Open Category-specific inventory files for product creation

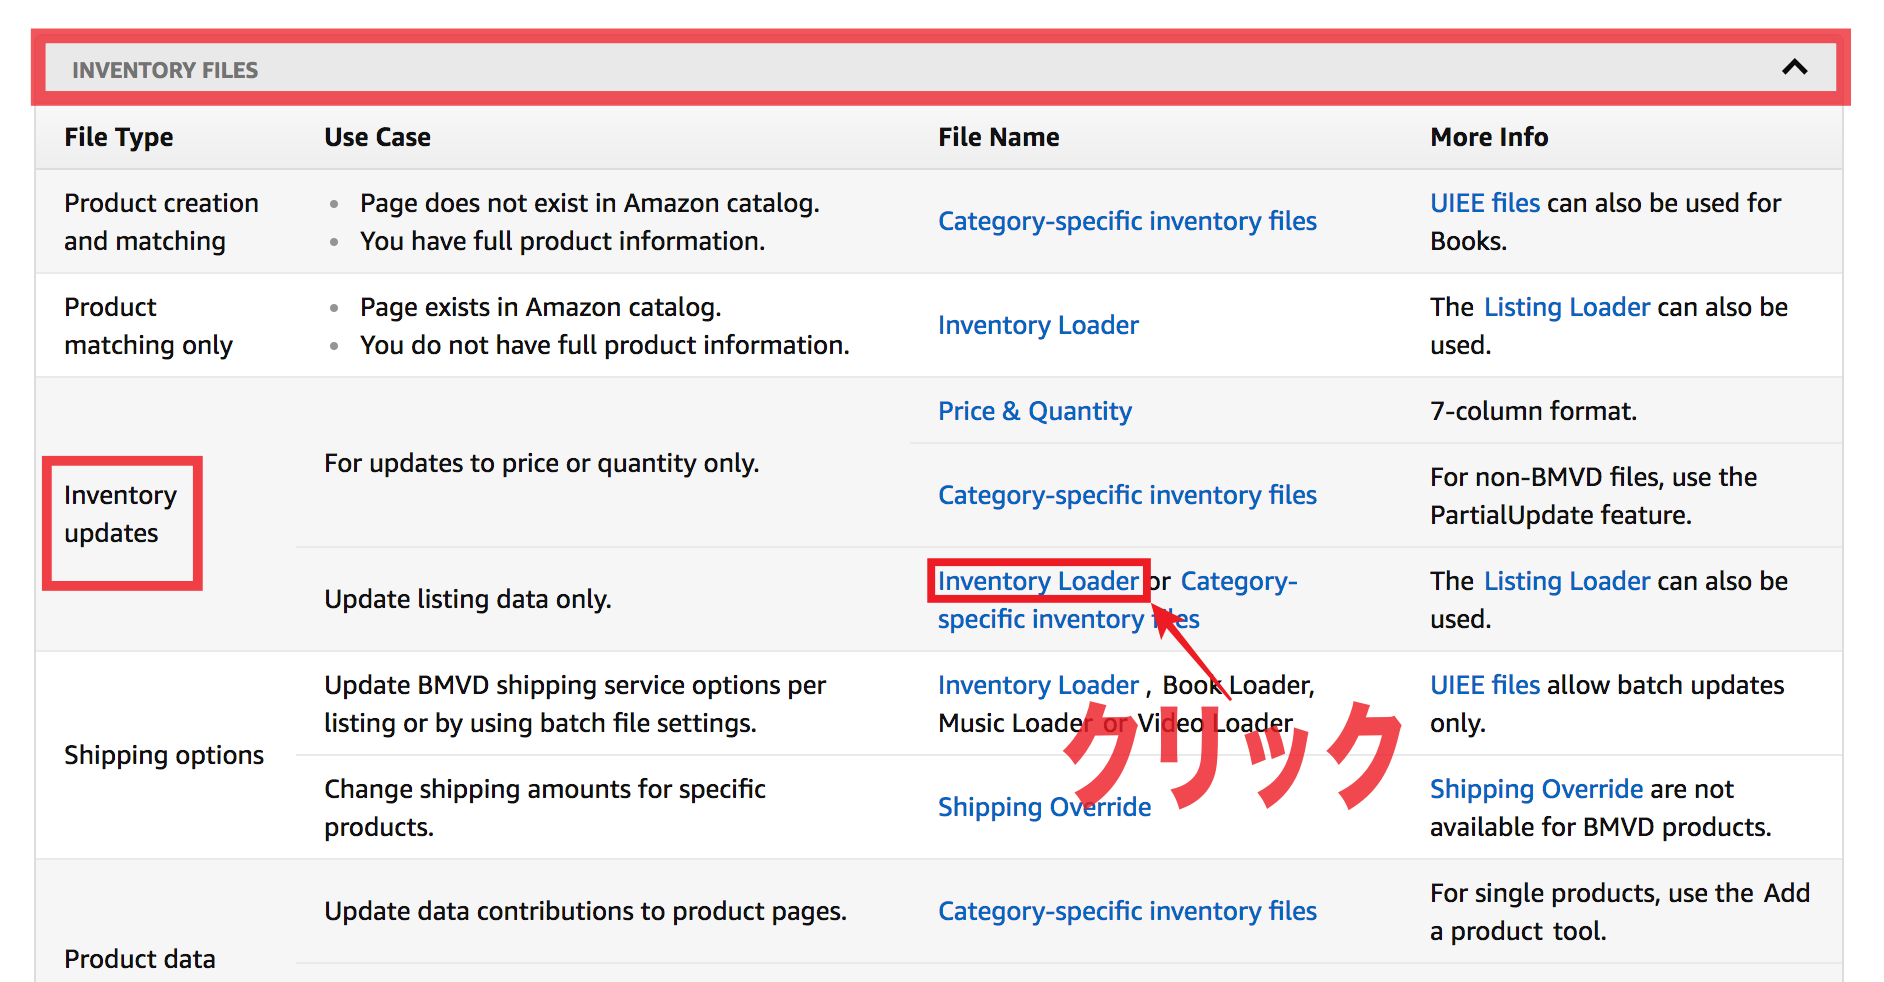pos(1127,221)
